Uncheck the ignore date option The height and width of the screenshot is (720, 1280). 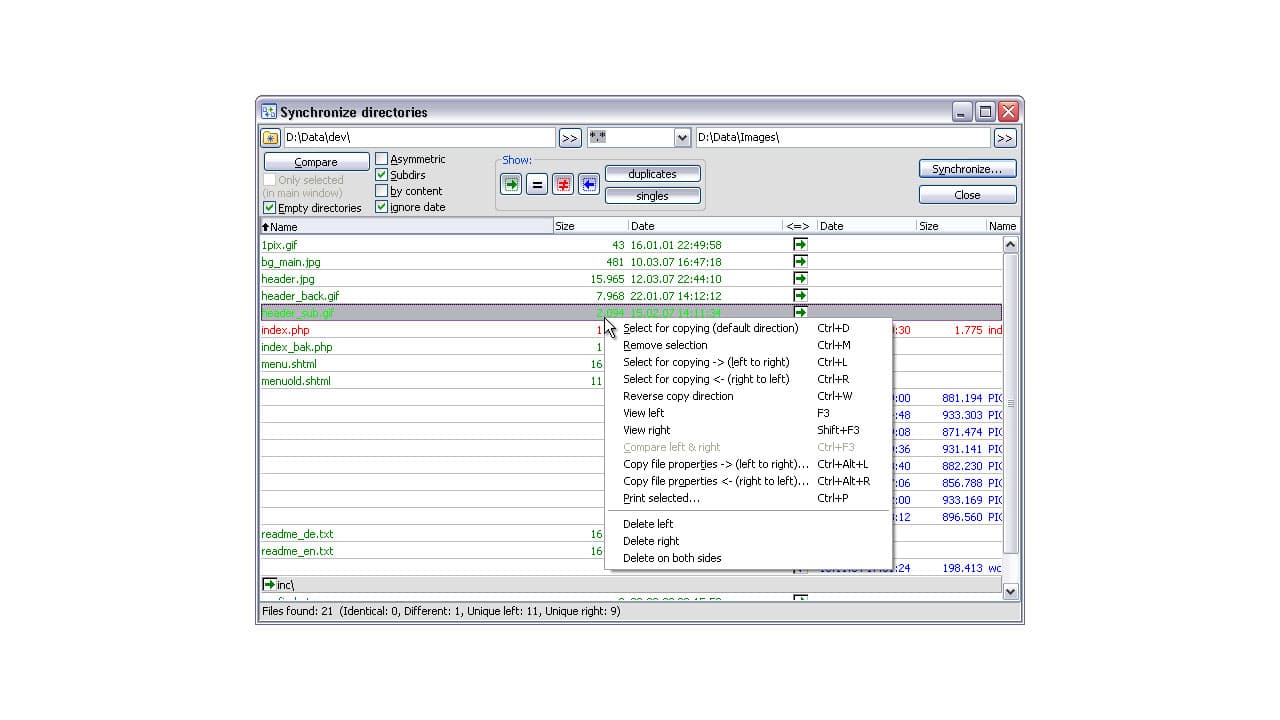click(x=382, y=206)
